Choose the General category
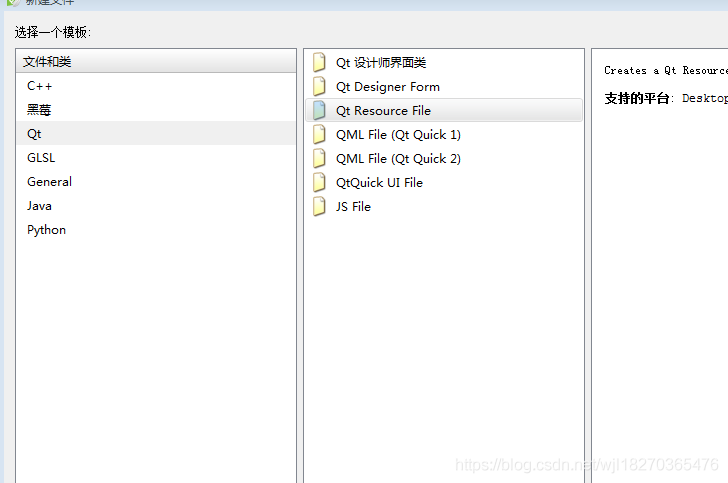This screenshot has height=483, width=728. 156,182
